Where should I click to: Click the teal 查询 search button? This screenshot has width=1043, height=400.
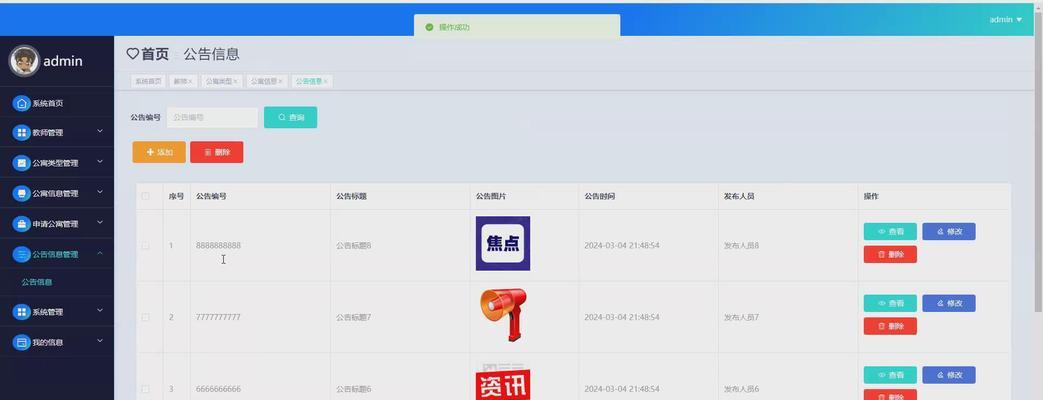(x=291, y=117)
